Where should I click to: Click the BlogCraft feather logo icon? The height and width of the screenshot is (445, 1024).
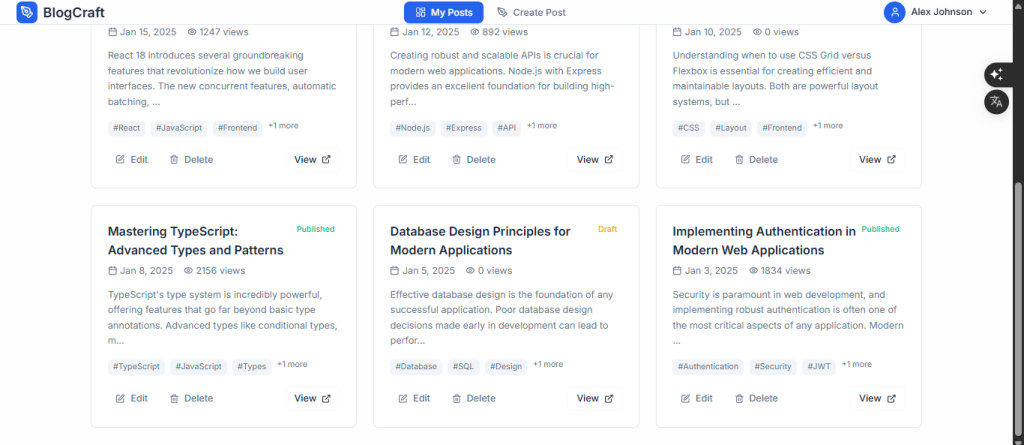[x=27, y=12]
